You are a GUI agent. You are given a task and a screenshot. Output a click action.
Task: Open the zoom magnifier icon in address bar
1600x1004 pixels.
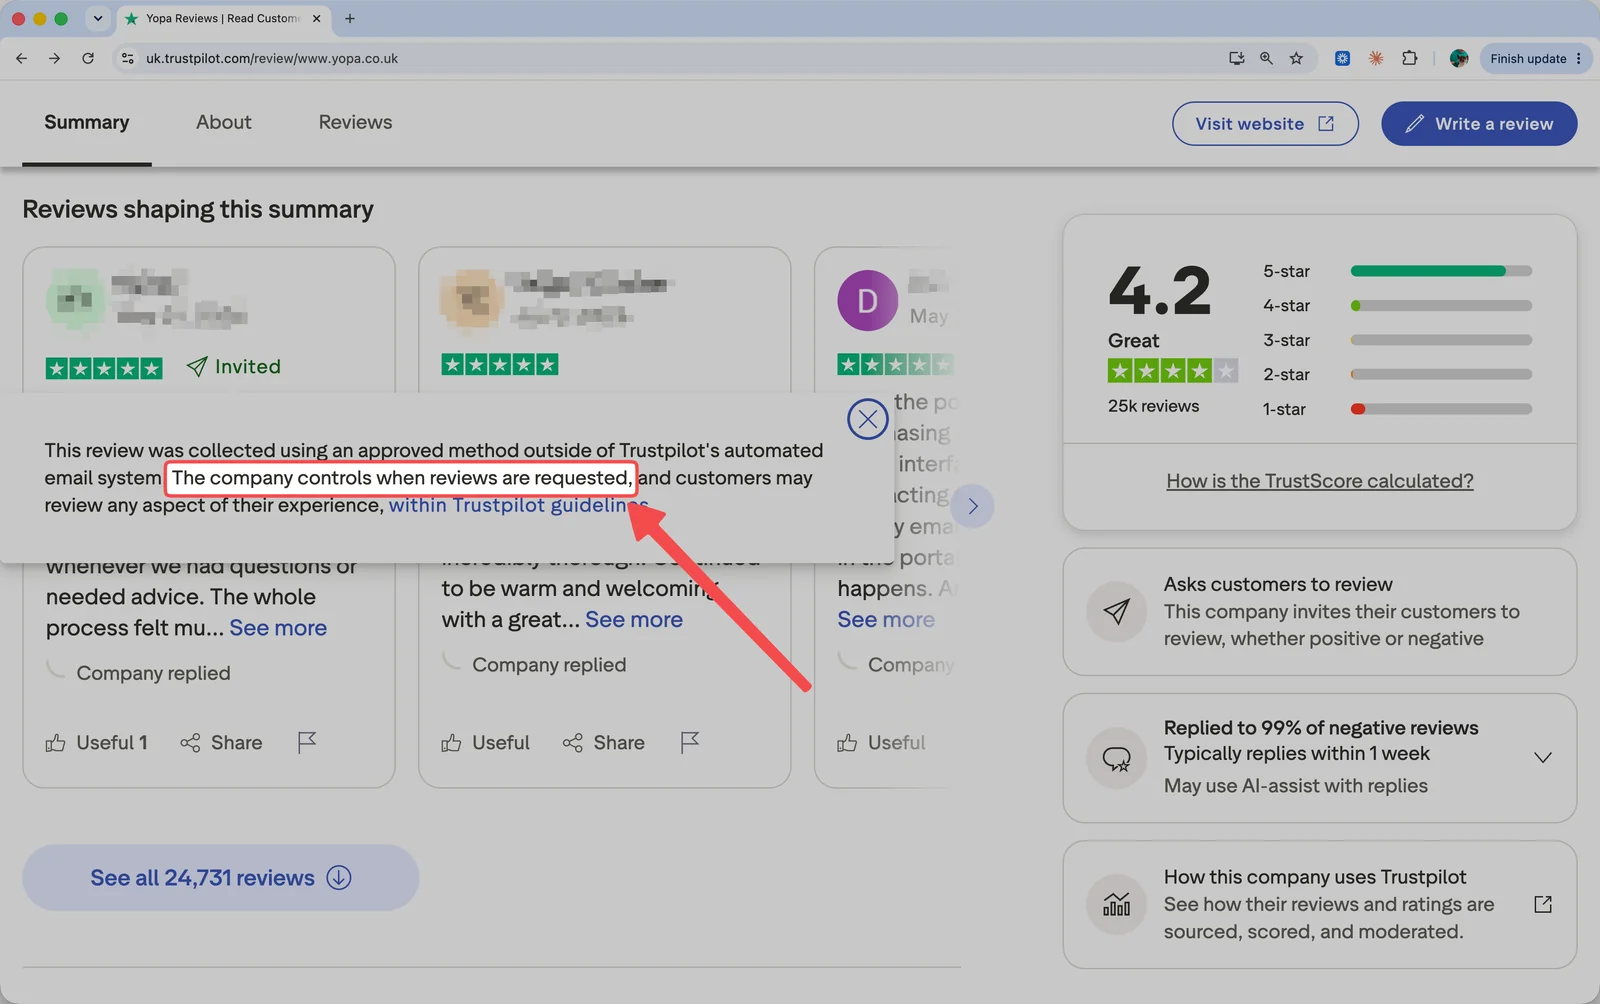pyautogui.click(x=1266, y=58)
